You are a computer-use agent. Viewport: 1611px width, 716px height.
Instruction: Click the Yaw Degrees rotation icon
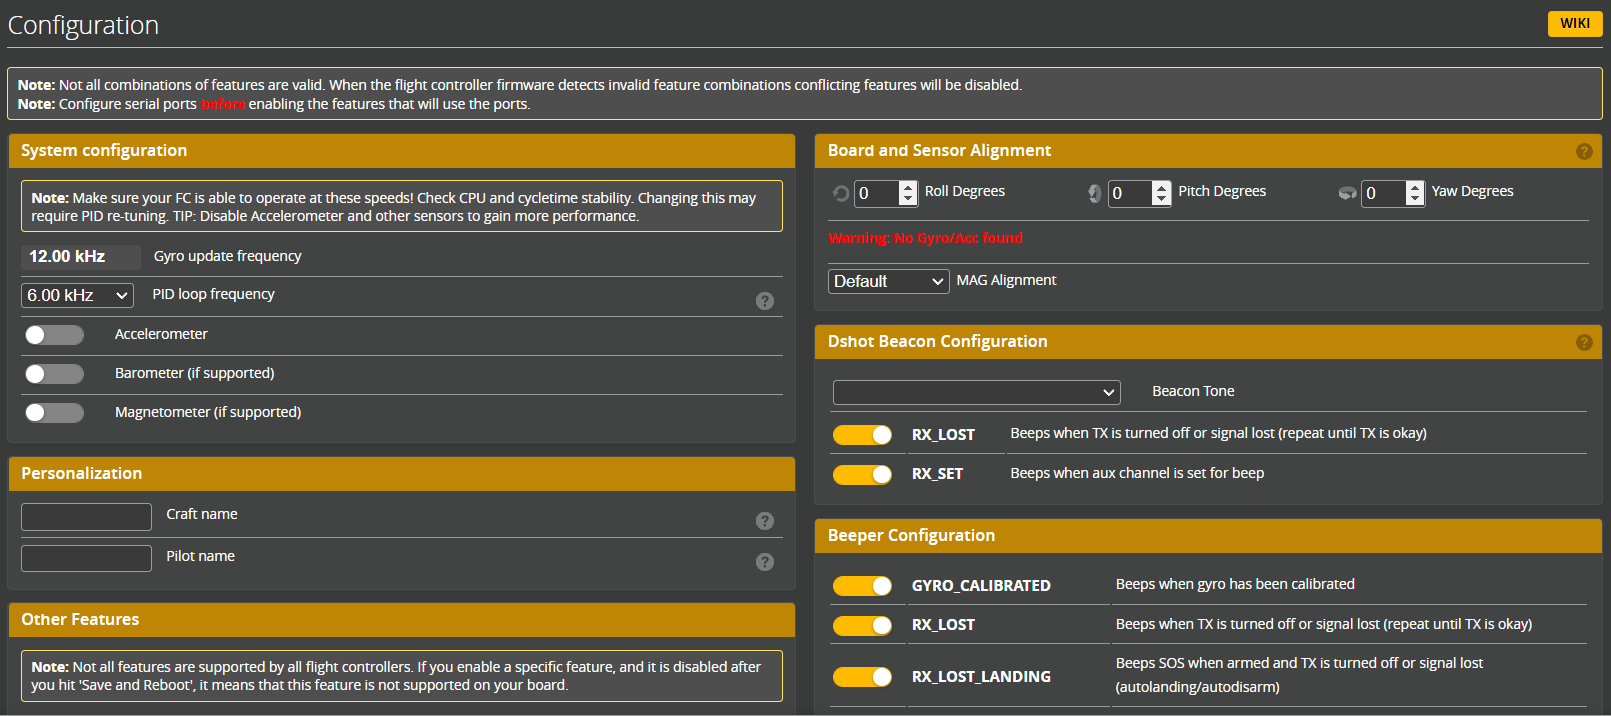click(x=1348, y=193)
